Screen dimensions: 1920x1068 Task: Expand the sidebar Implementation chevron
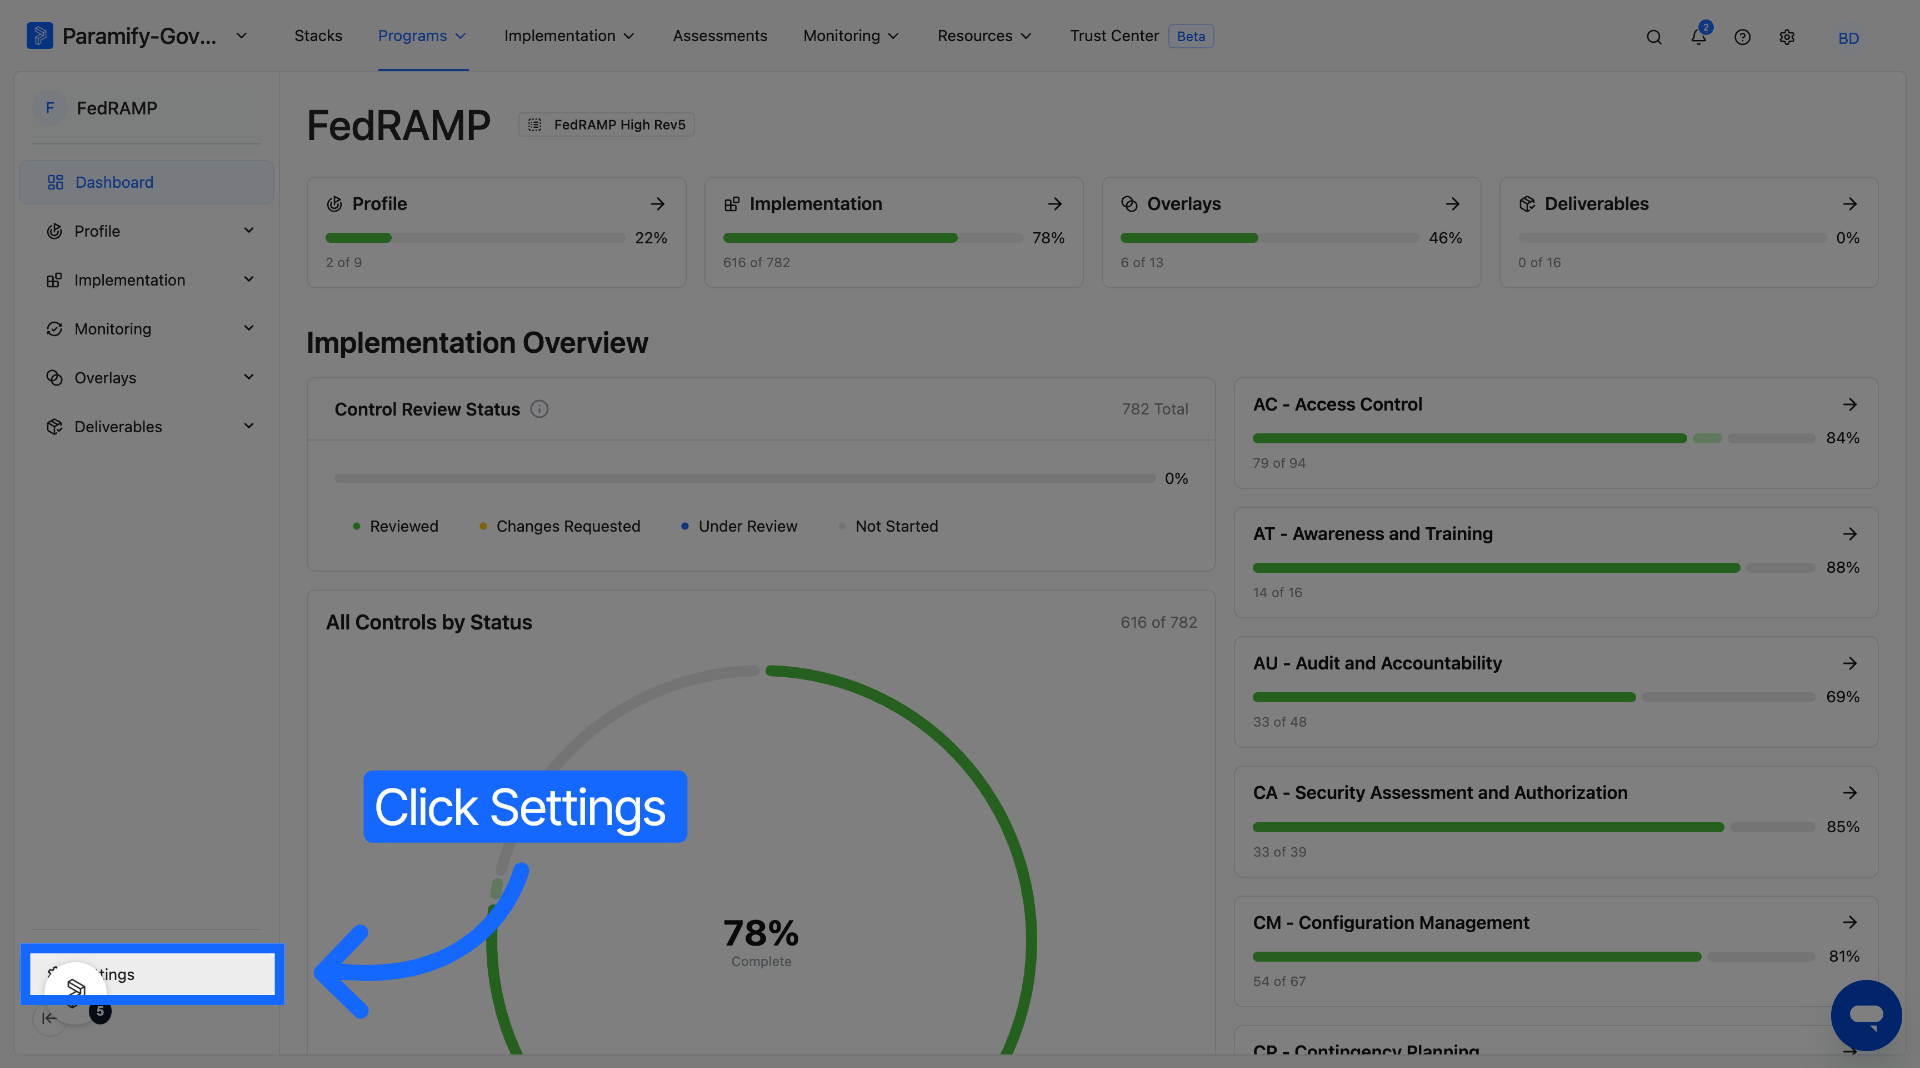point(249,280)
